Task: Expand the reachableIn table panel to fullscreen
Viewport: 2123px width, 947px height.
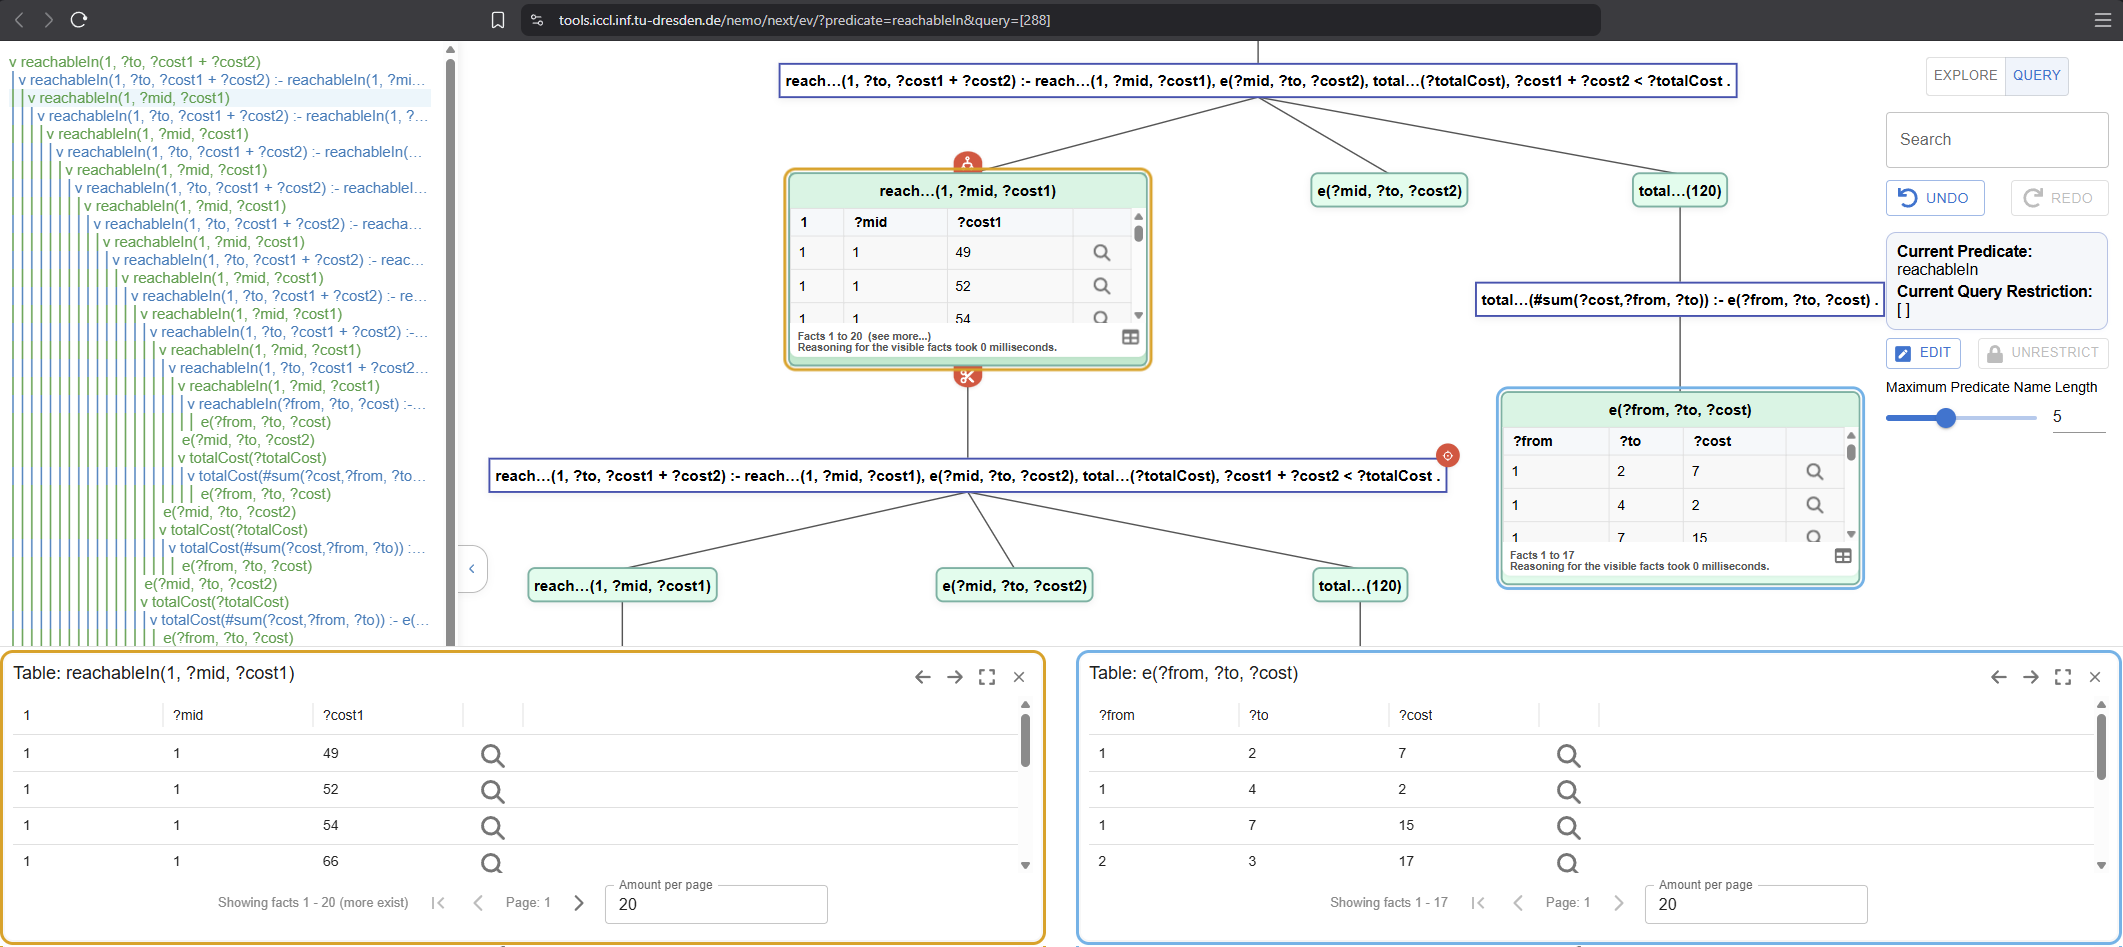Action: [x=987, y=677]
